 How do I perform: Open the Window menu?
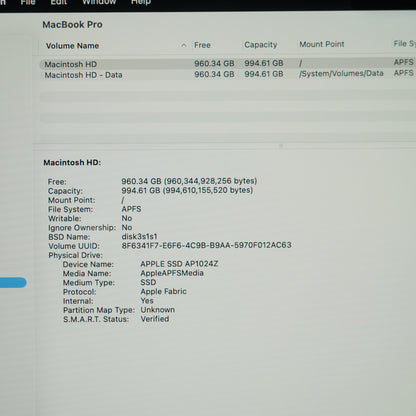click(x=99, y=3)
